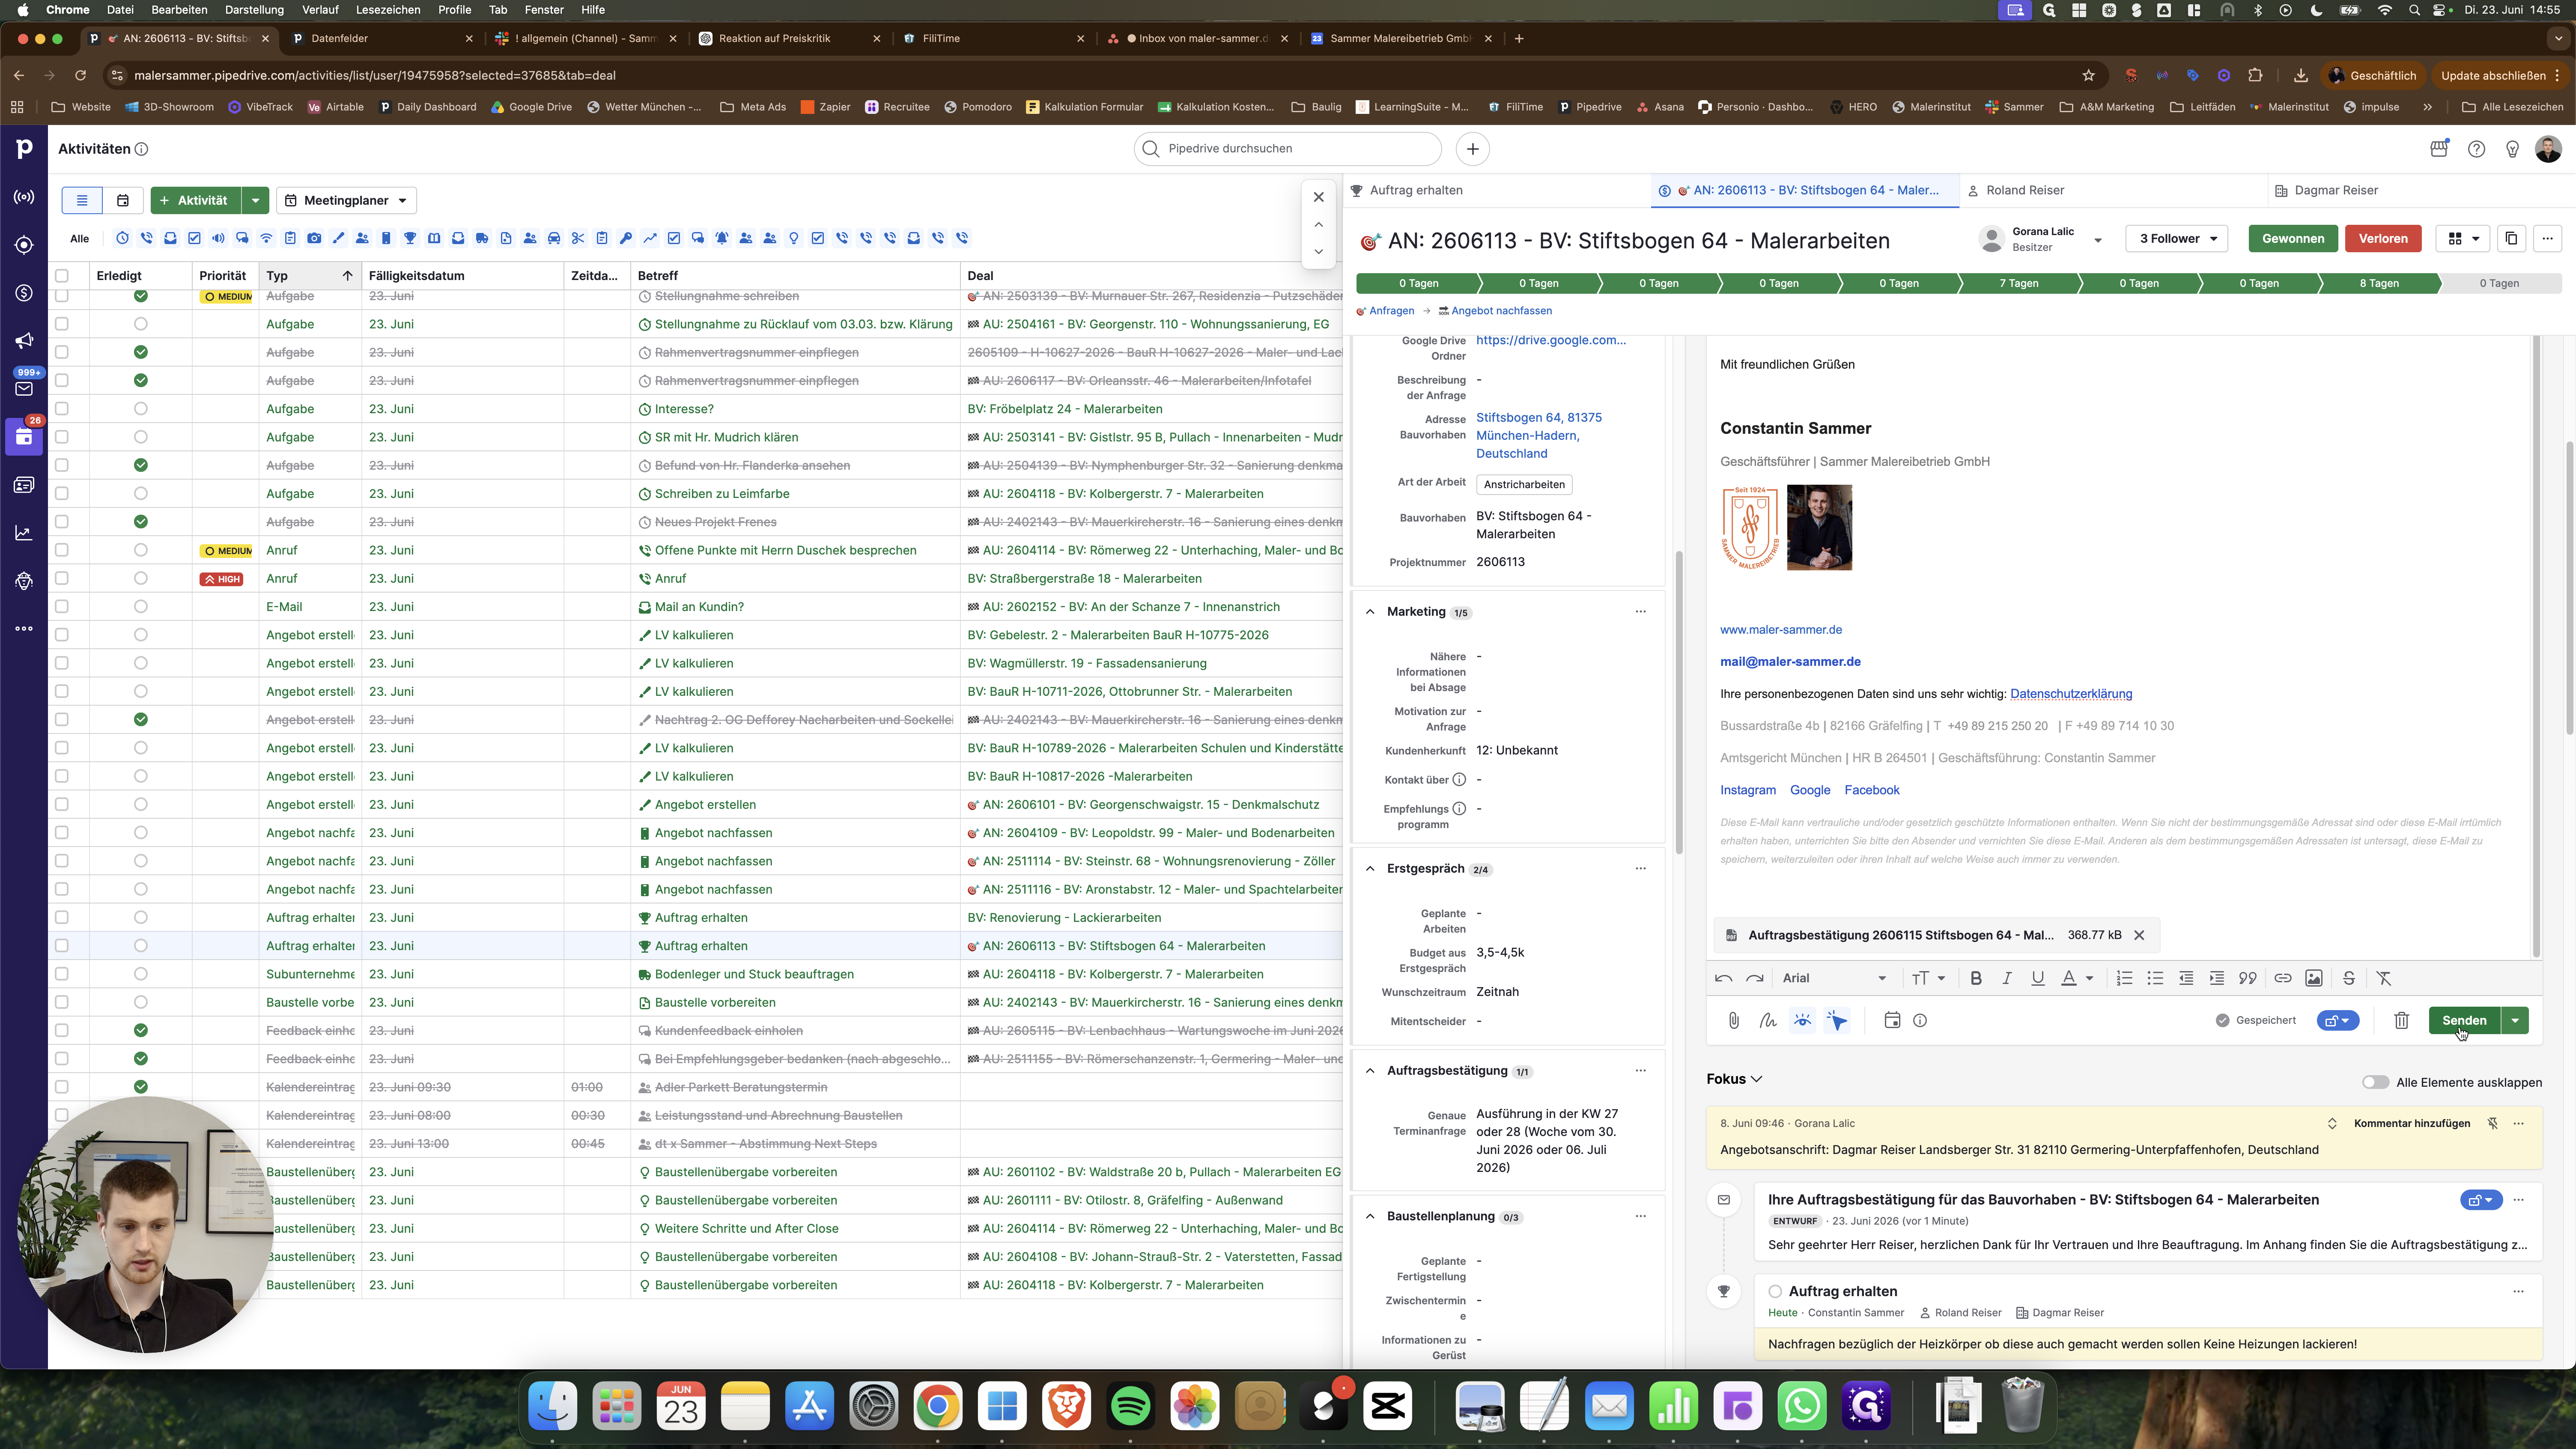Open Mail inbox in sidebar
This screenshot has height=1449, width=2576.
(24, 389)
